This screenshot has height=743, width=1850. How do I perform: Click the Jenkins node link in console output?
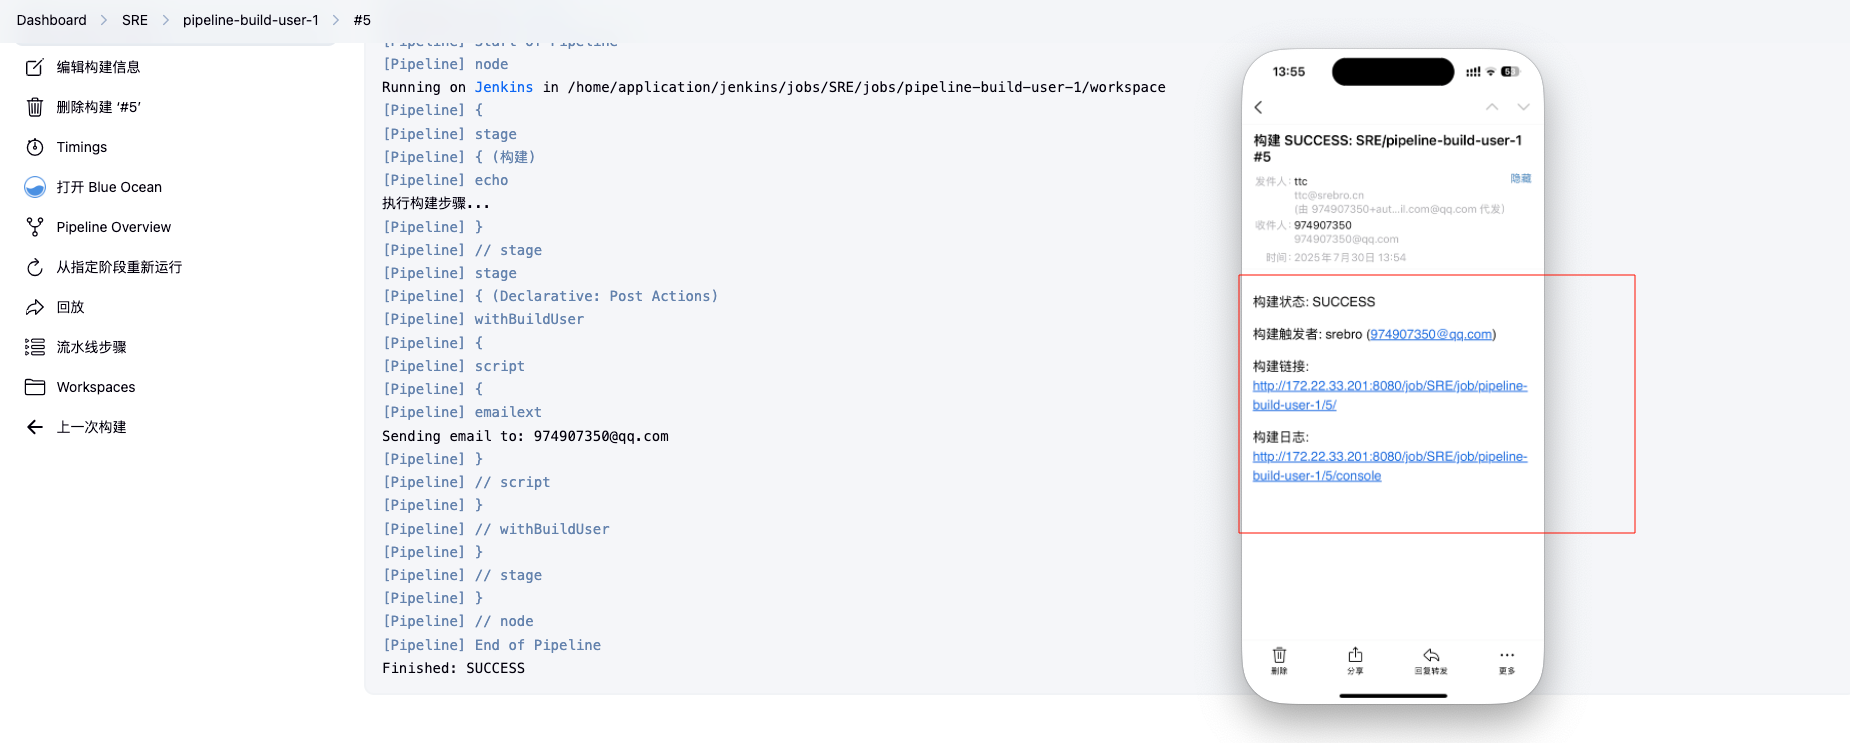coord(503,87)
